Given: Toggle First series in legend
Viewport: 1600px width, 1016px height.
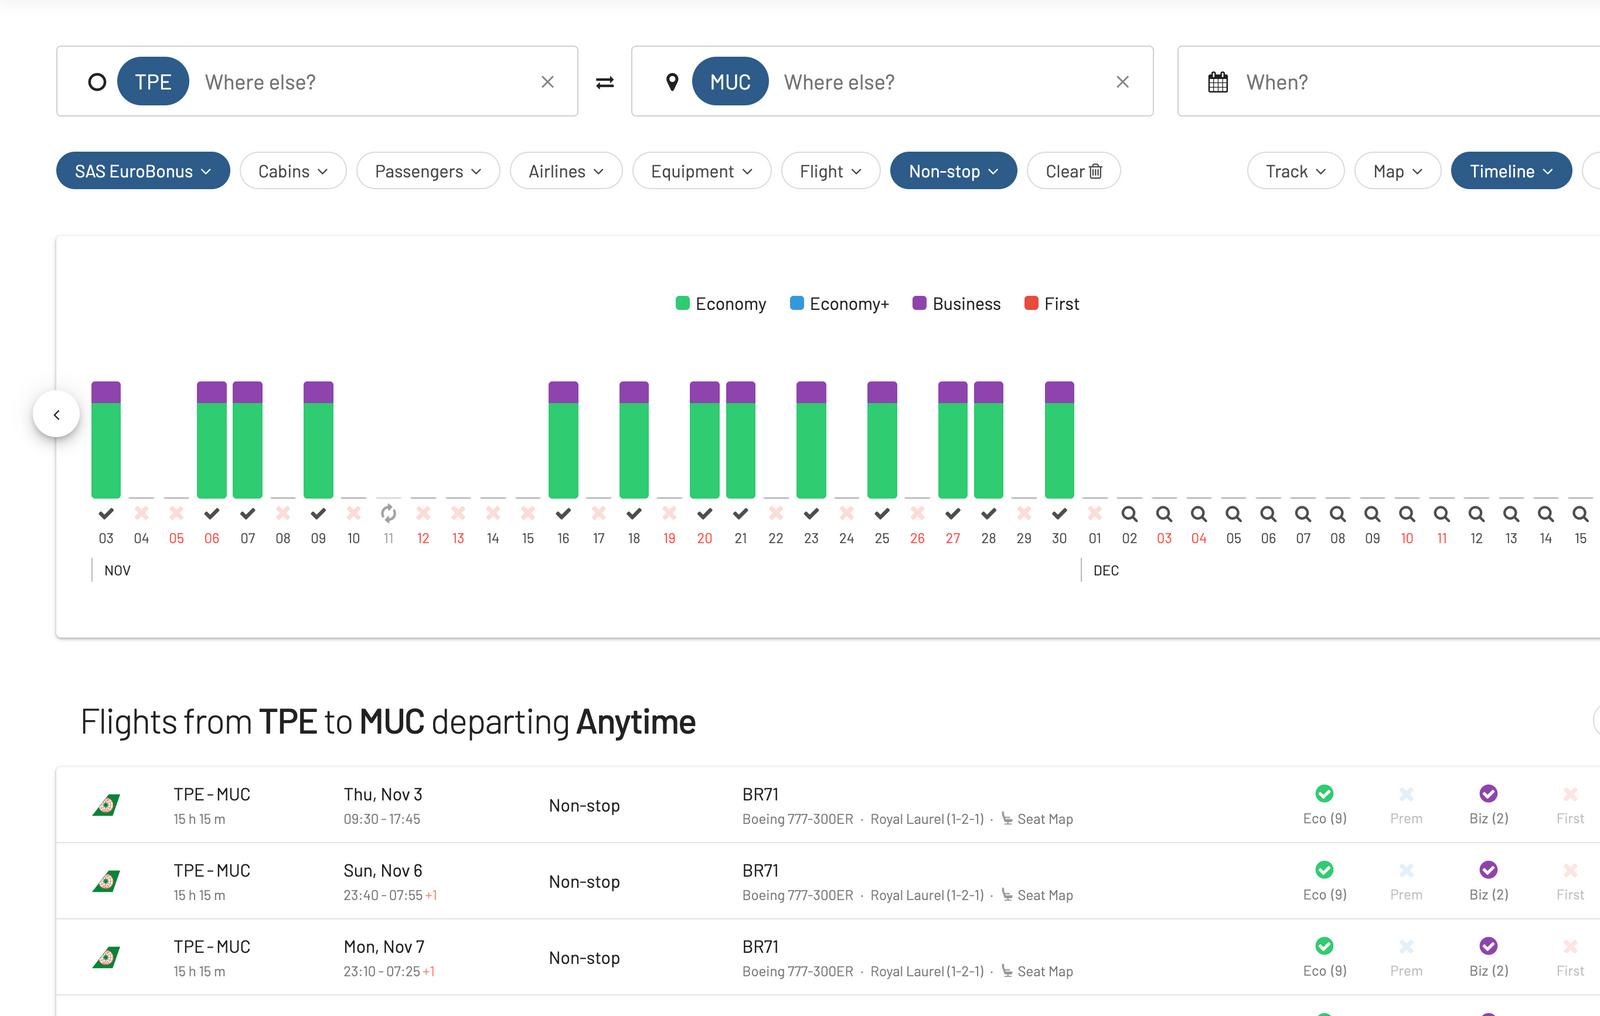Looking at the screenshot, I should coord(1052,304).
